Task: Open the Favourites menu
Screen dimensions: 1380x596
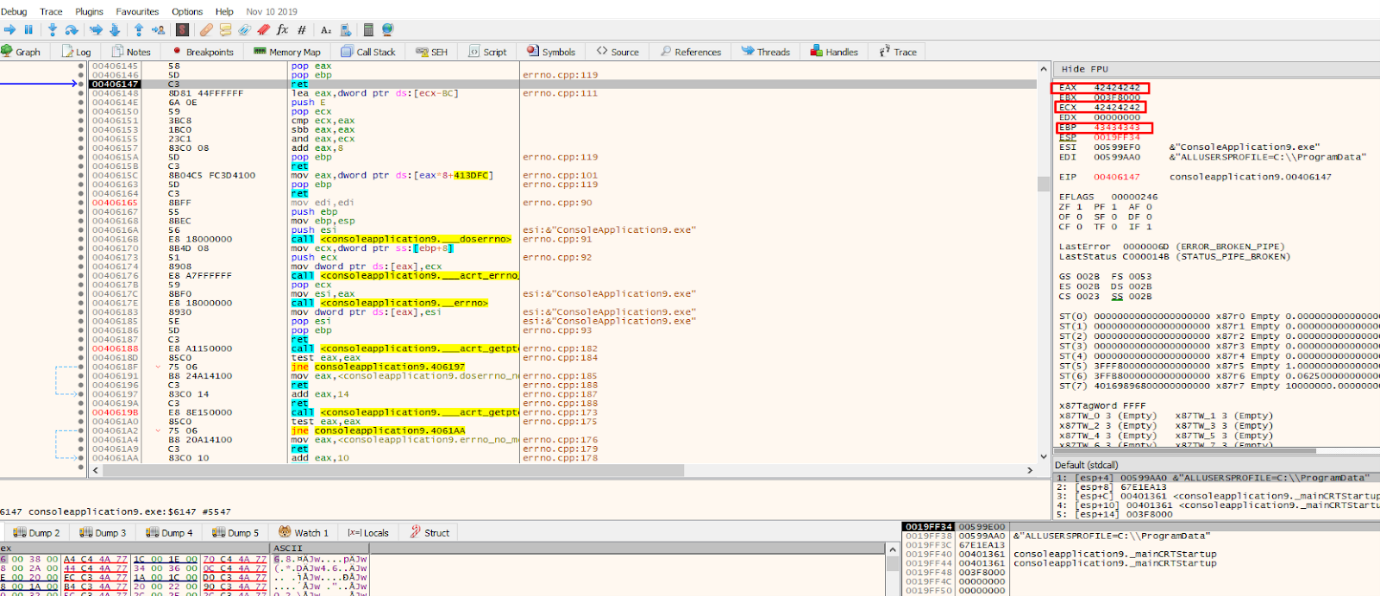Action: 137,11
